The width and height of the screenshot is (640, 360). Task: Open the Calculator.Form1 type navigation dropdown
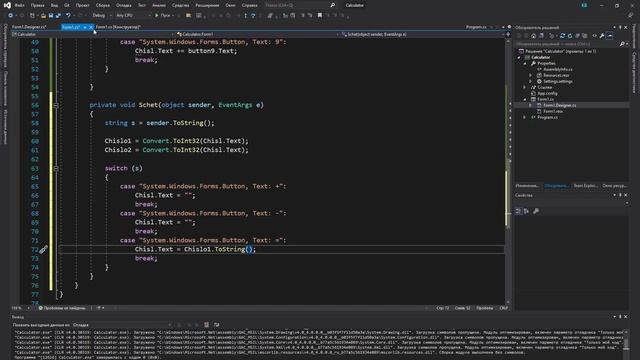tap(257, 34)
